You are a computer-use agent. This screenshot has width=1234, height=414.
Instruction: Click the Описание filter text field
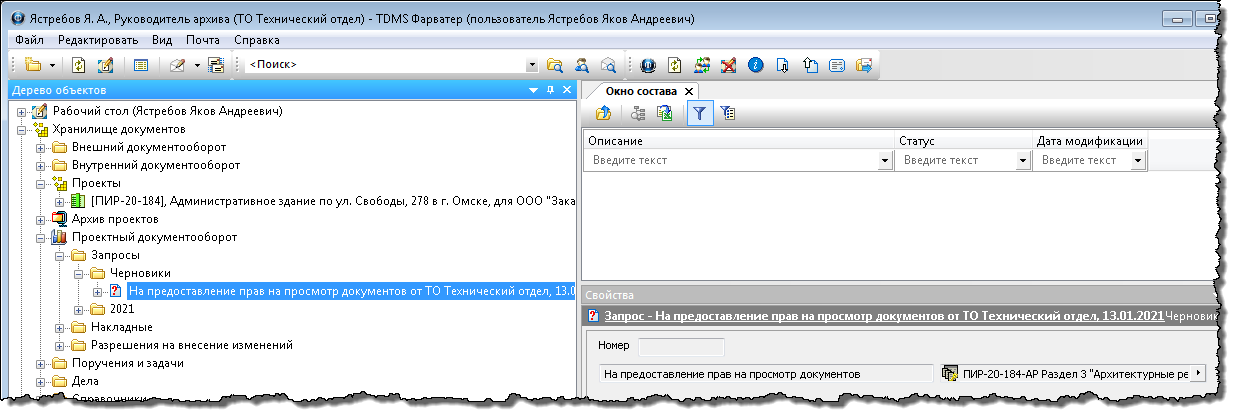[731, 160]
